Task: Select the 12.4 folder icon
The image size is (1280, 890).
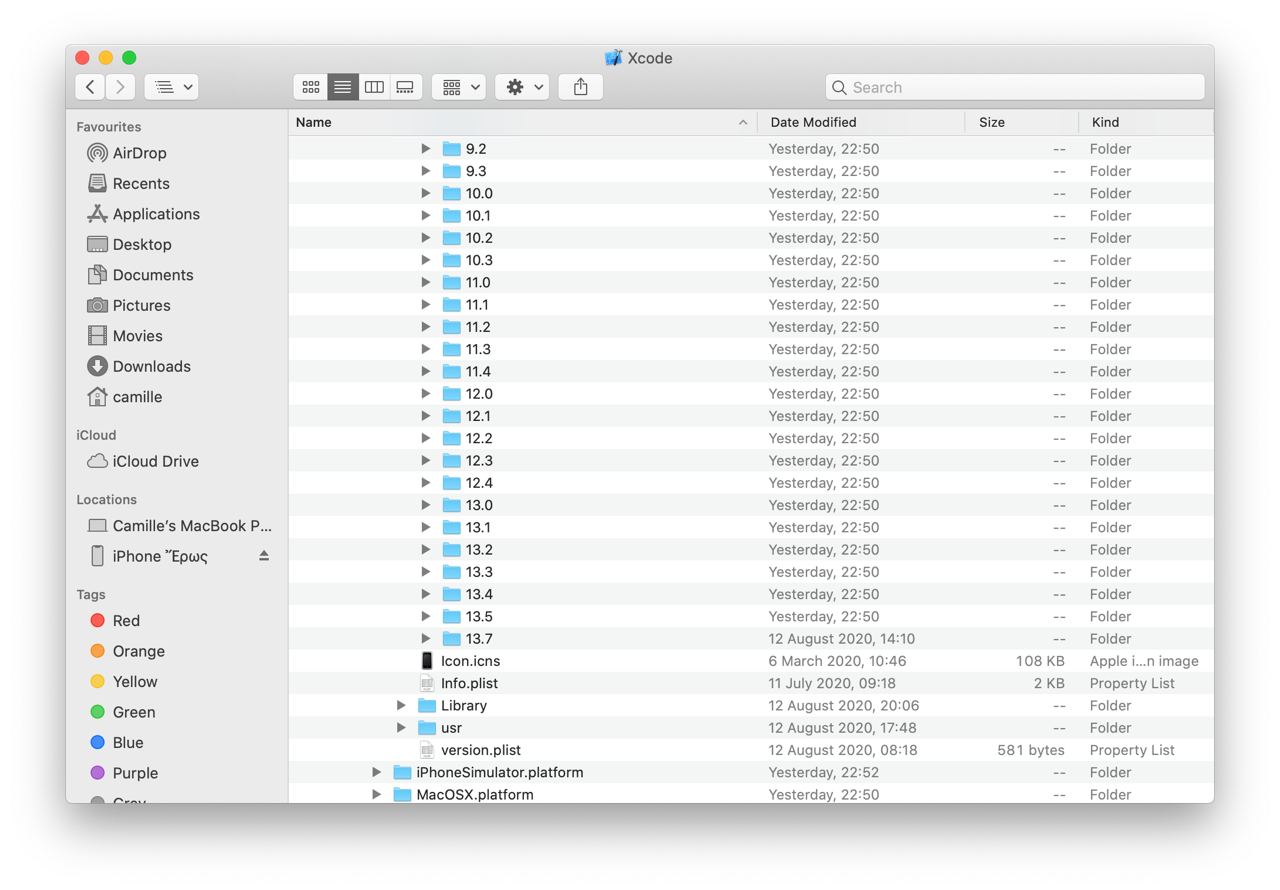Action: tap(451, 483)
